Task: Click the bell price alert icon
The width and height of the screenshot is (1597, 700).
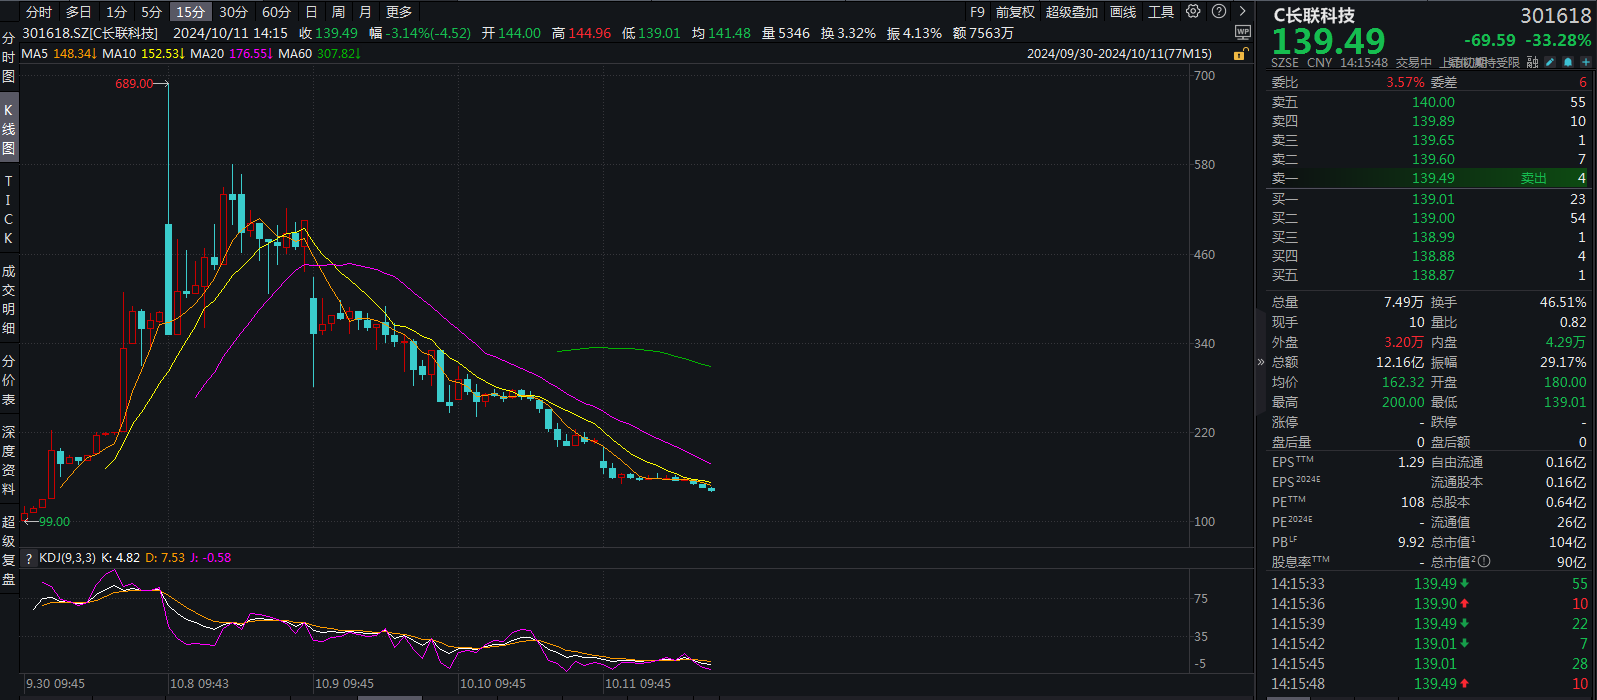Action: [1568, 62]
